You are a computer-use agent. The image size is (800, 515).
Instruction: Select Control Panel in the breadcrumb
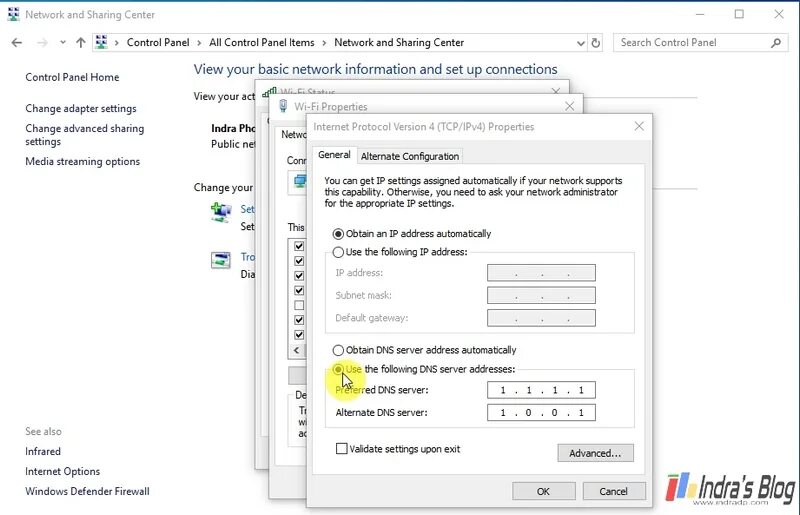[x=158, y=43]
